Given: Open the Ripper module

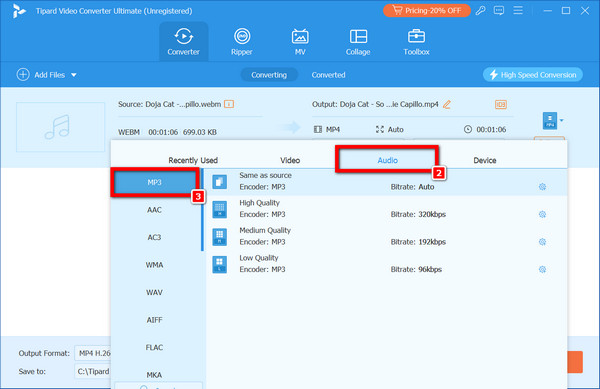Looking at the screenshot, I should coord(242,42).
